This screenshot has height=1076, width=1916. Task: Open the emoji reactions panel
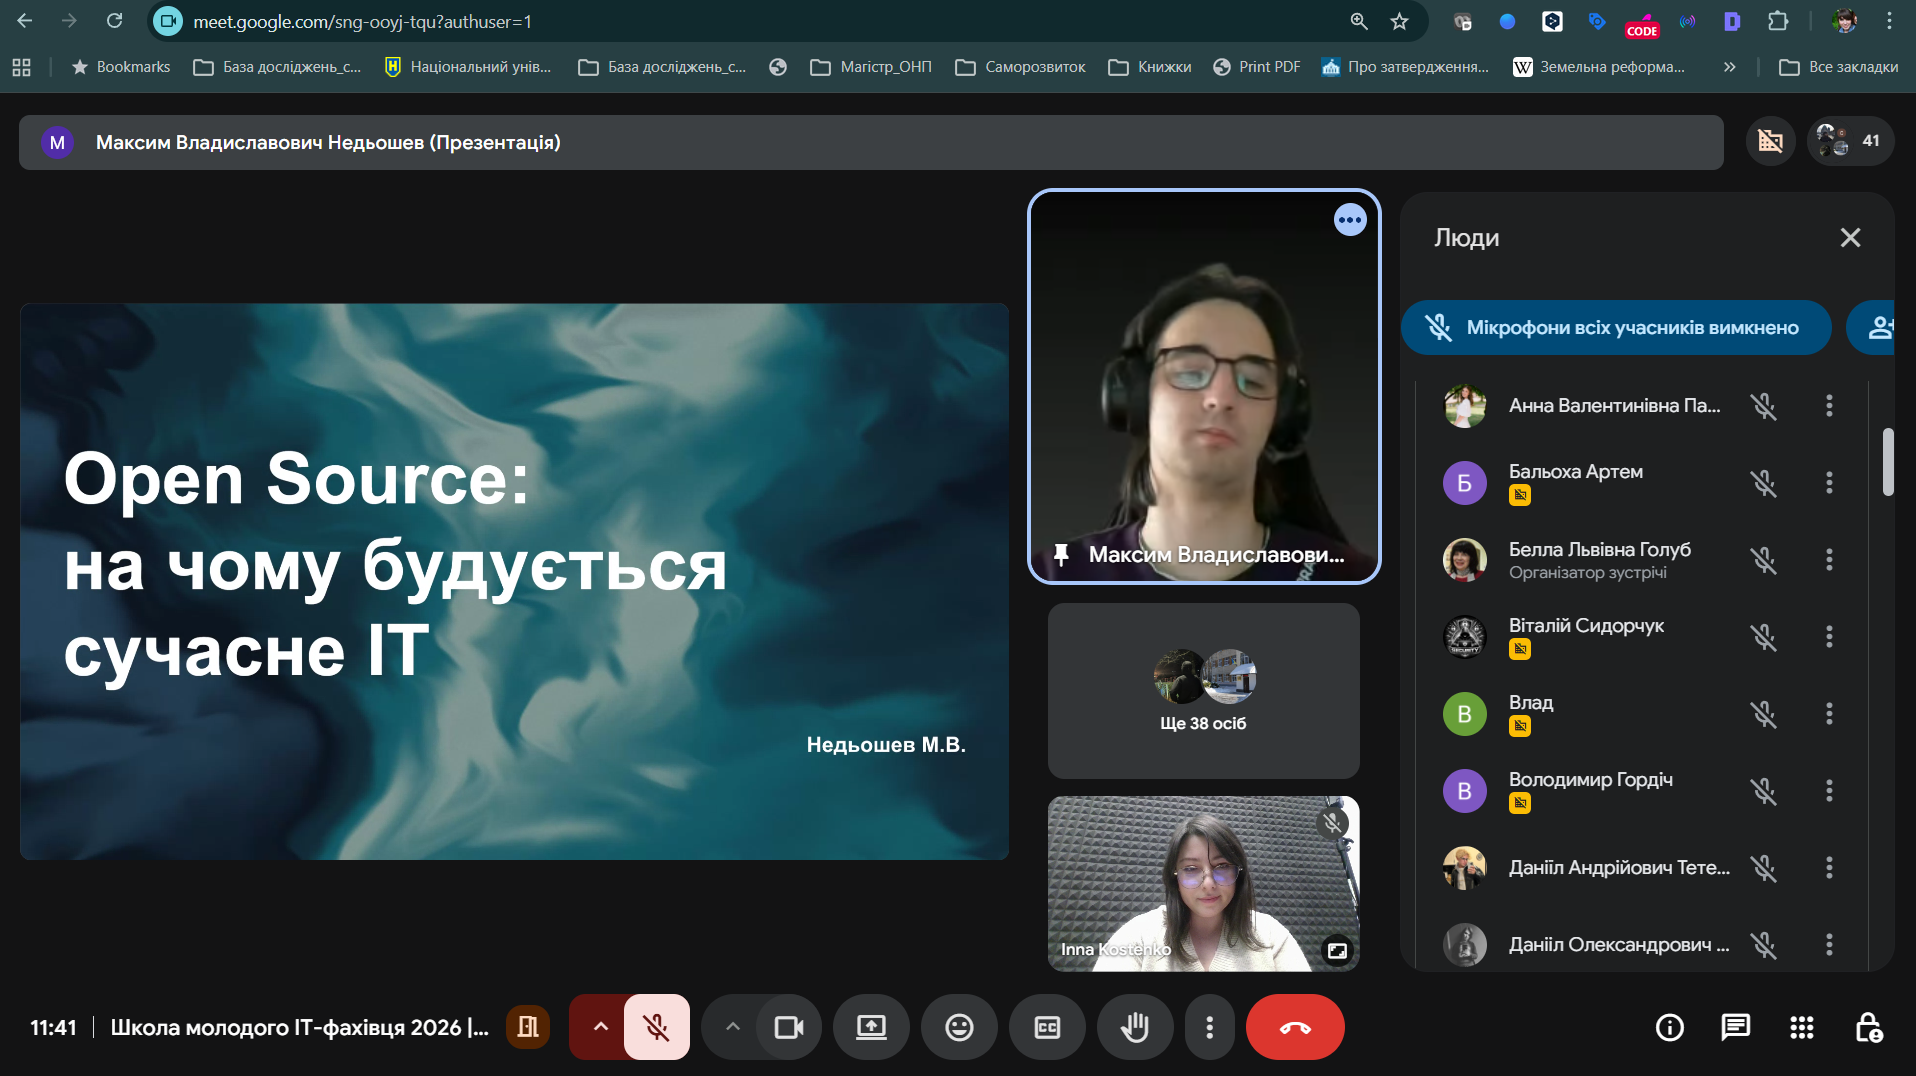pyautogui.click(x=959, y=1027)
